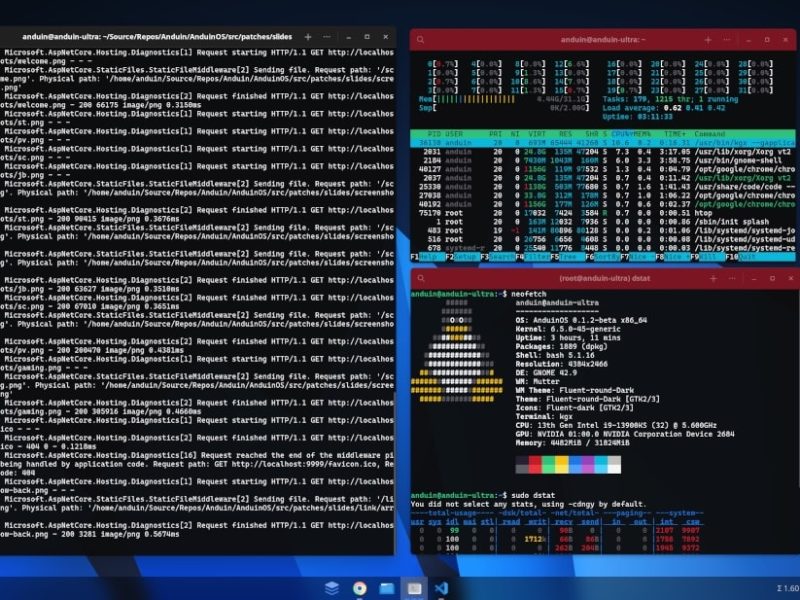The height and width of the screenshot is (600, 800).
Task: Click F4 Filter in htop footer
Action: pyautogui.click(x=533, y=257)
